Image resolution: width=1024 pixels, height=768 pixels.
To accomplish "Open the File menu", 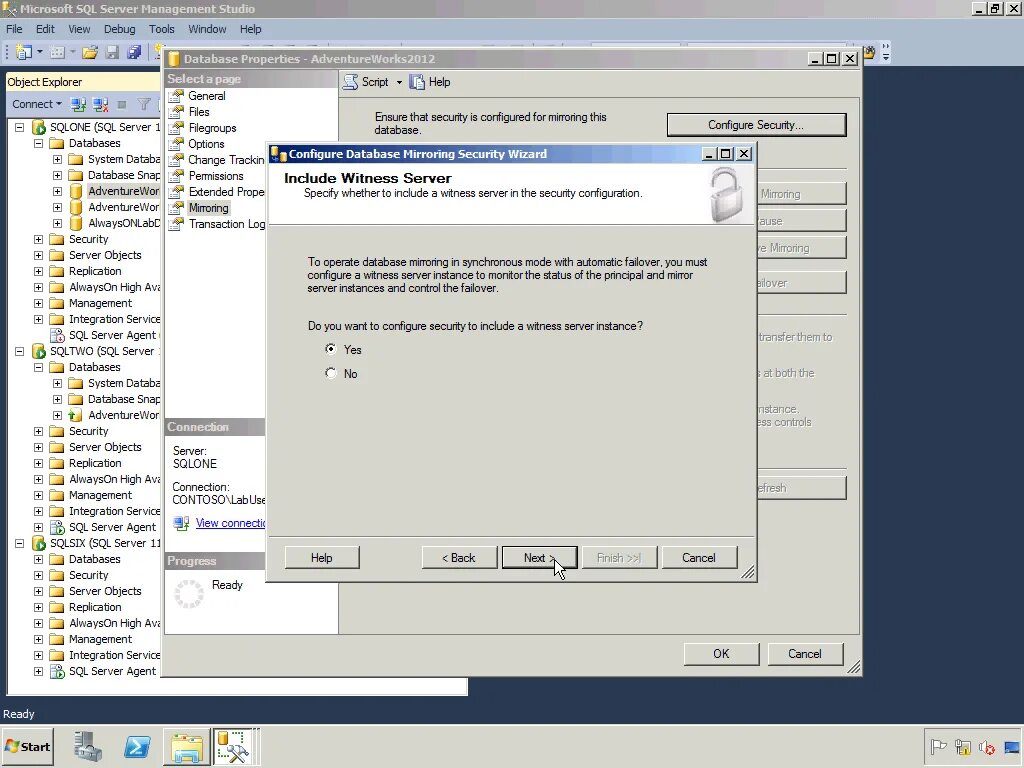I will click(x=14, y=29).
